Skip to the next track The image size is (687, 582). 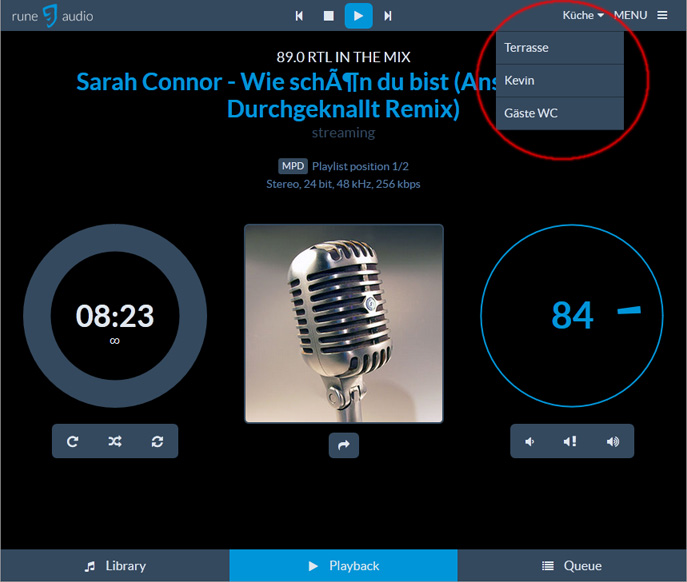[388, 16]
